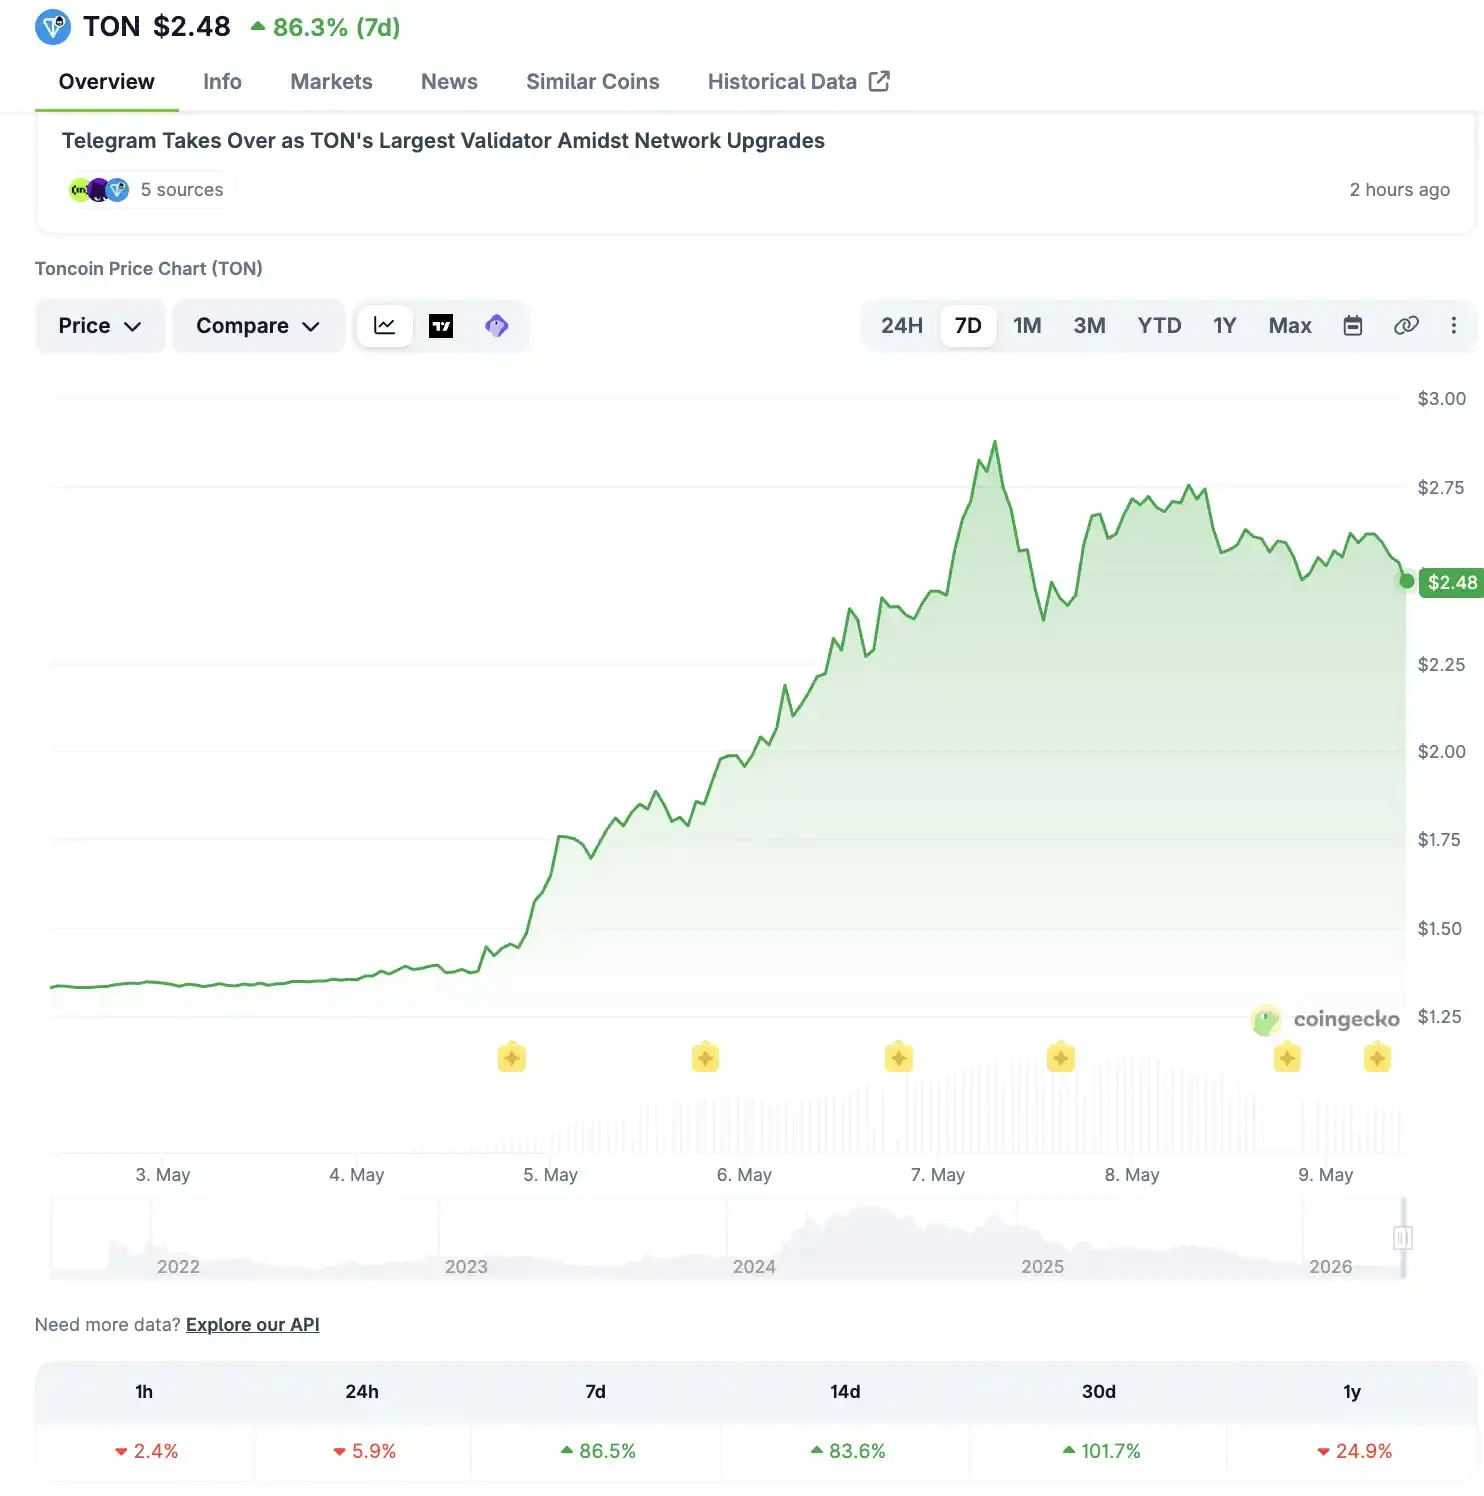Click the 86.3% (7d) change indicator
Image resolution: width=1484 pixels, height=1496 pixels.
tap(326, 27)
